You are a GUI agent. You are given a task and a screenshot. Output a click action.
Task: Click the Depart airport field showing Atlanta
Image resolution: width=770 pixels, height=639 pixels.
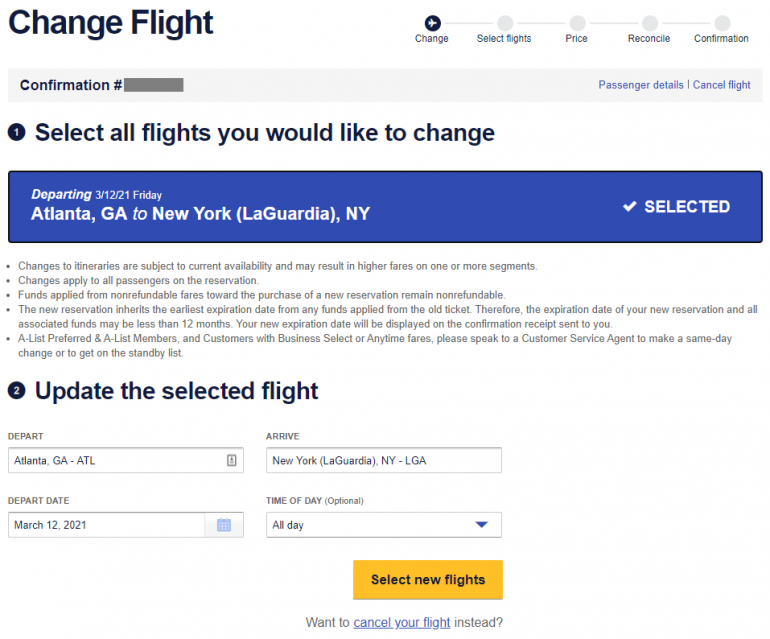coord(115,461)
